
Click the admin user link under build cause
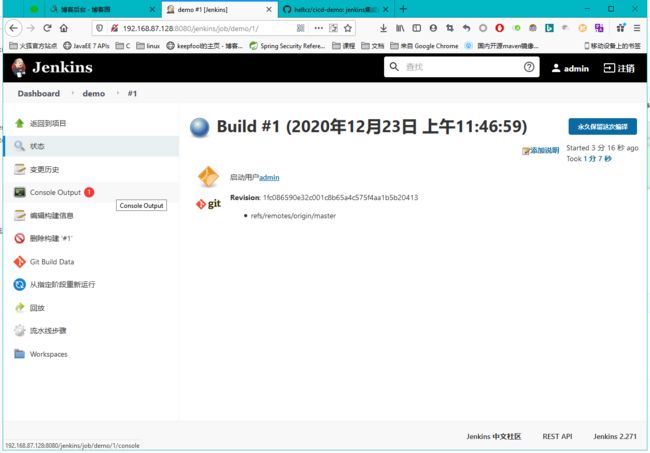coord(269,177)
